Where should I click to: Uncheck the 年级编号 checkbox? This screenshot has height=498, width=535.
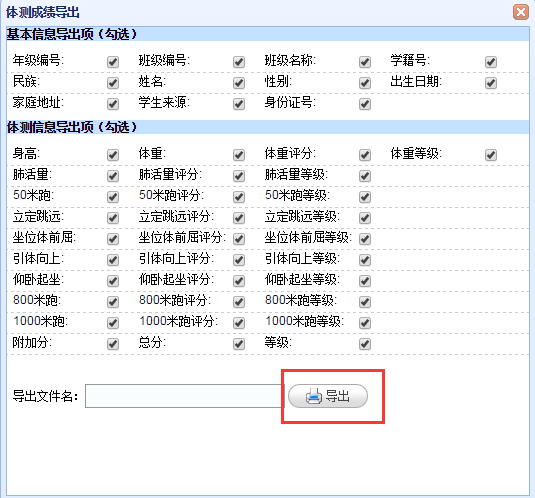pos(113,62)
